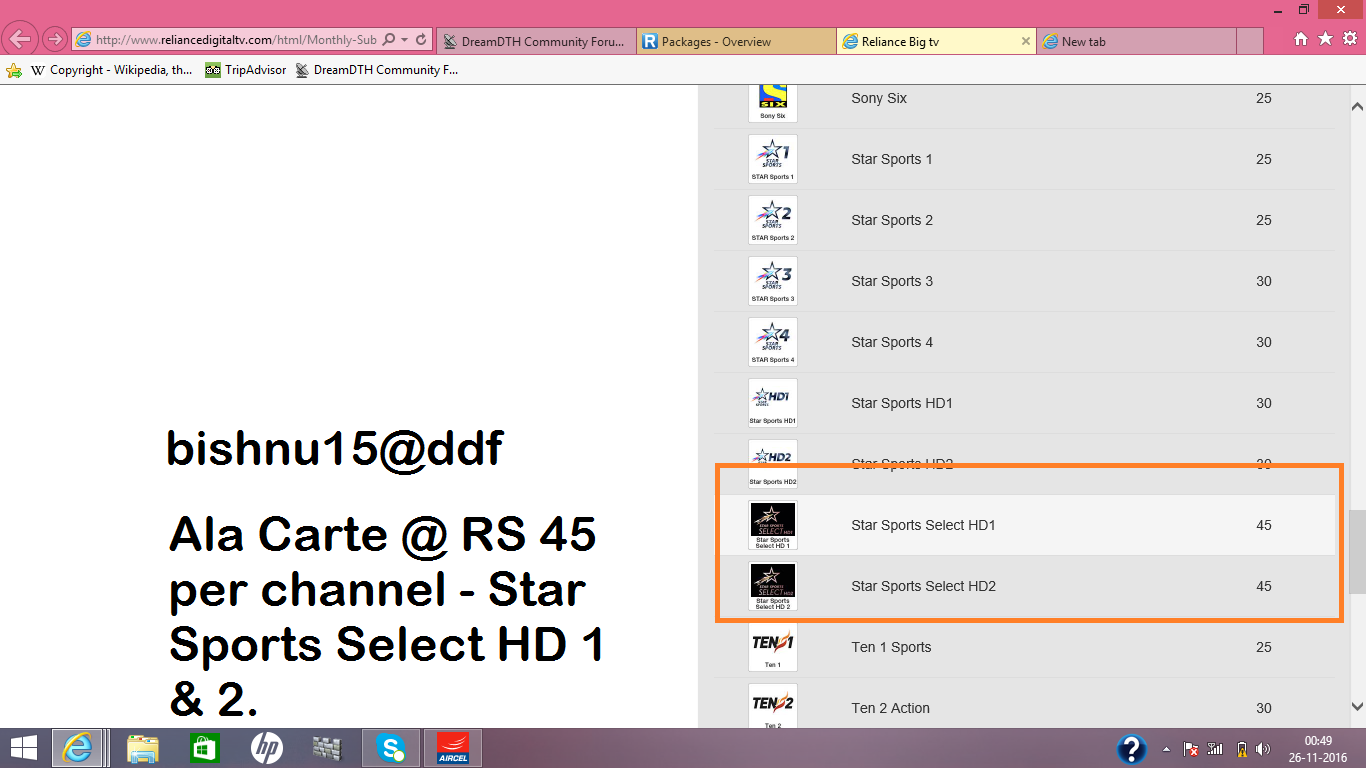Click the page scrollbar up arrow
Viewport: 1366px width, 768px height.
tap(1357, 105)
